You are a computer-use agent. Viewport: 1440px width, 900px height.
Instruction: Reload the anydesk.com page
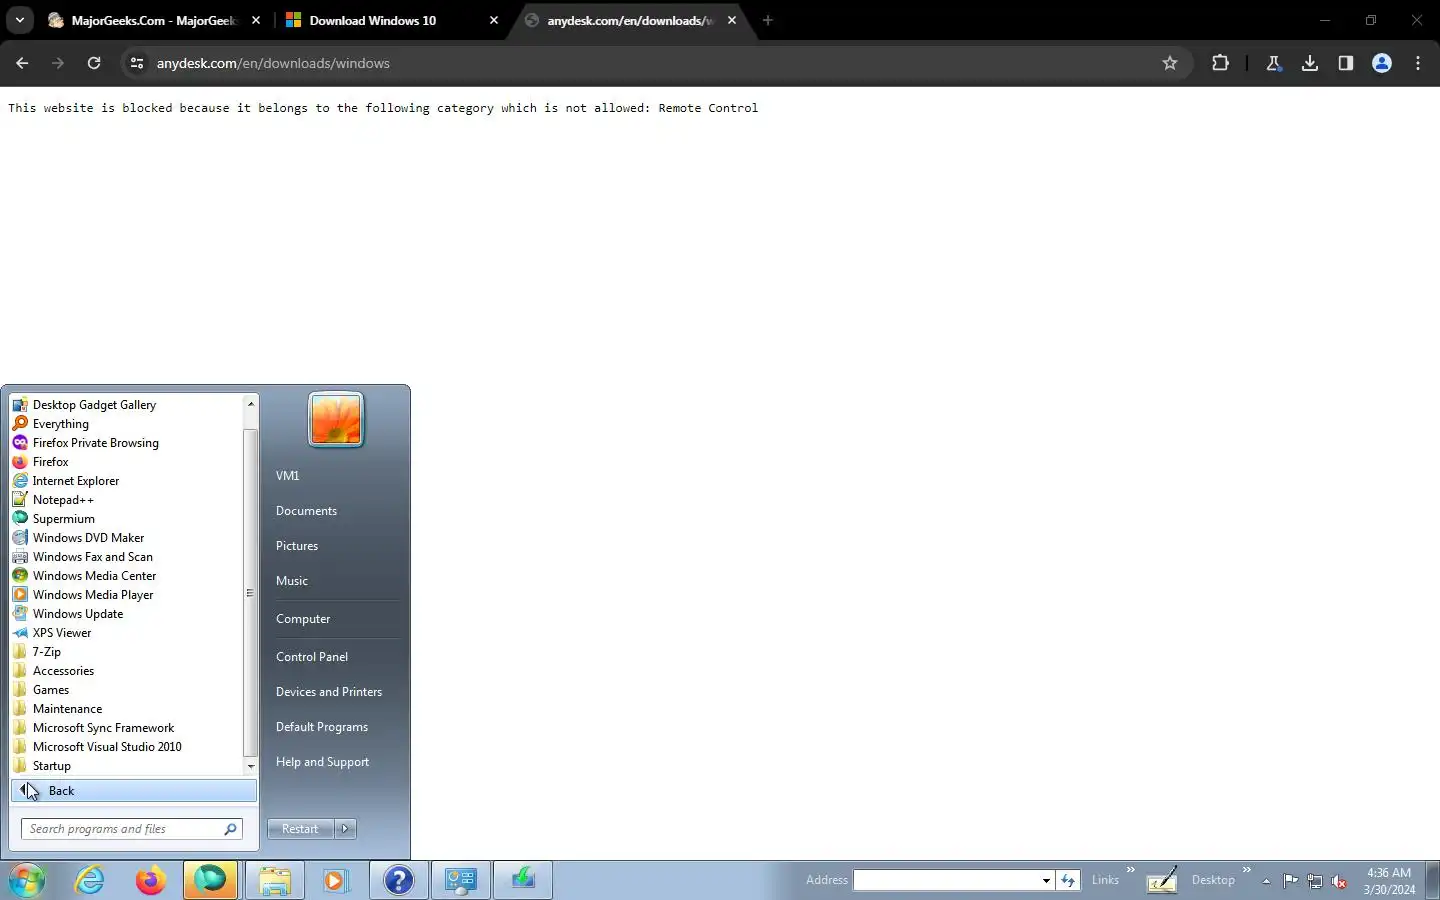(x=94, y=63)
